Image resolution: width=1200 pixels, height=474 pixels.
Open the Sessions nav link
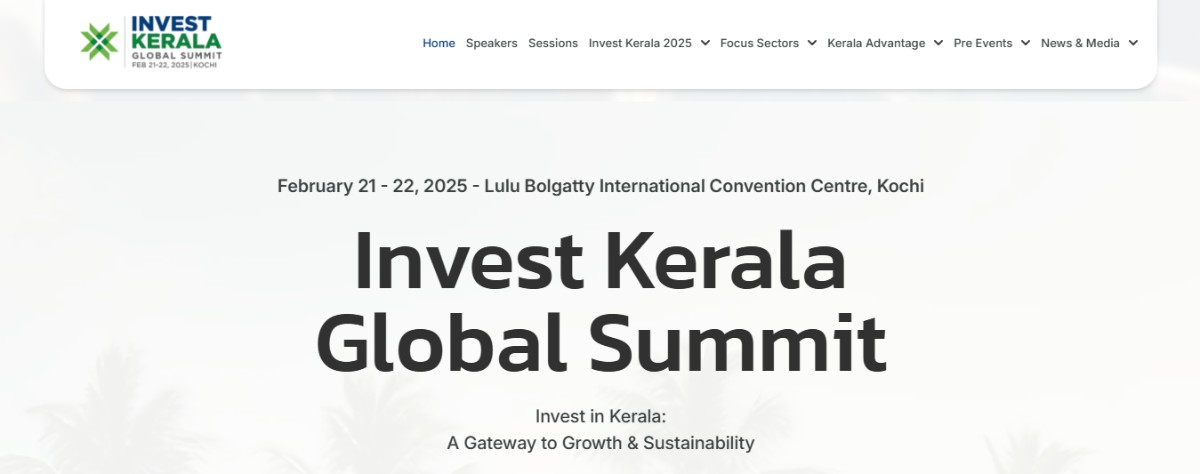[553, 43]
